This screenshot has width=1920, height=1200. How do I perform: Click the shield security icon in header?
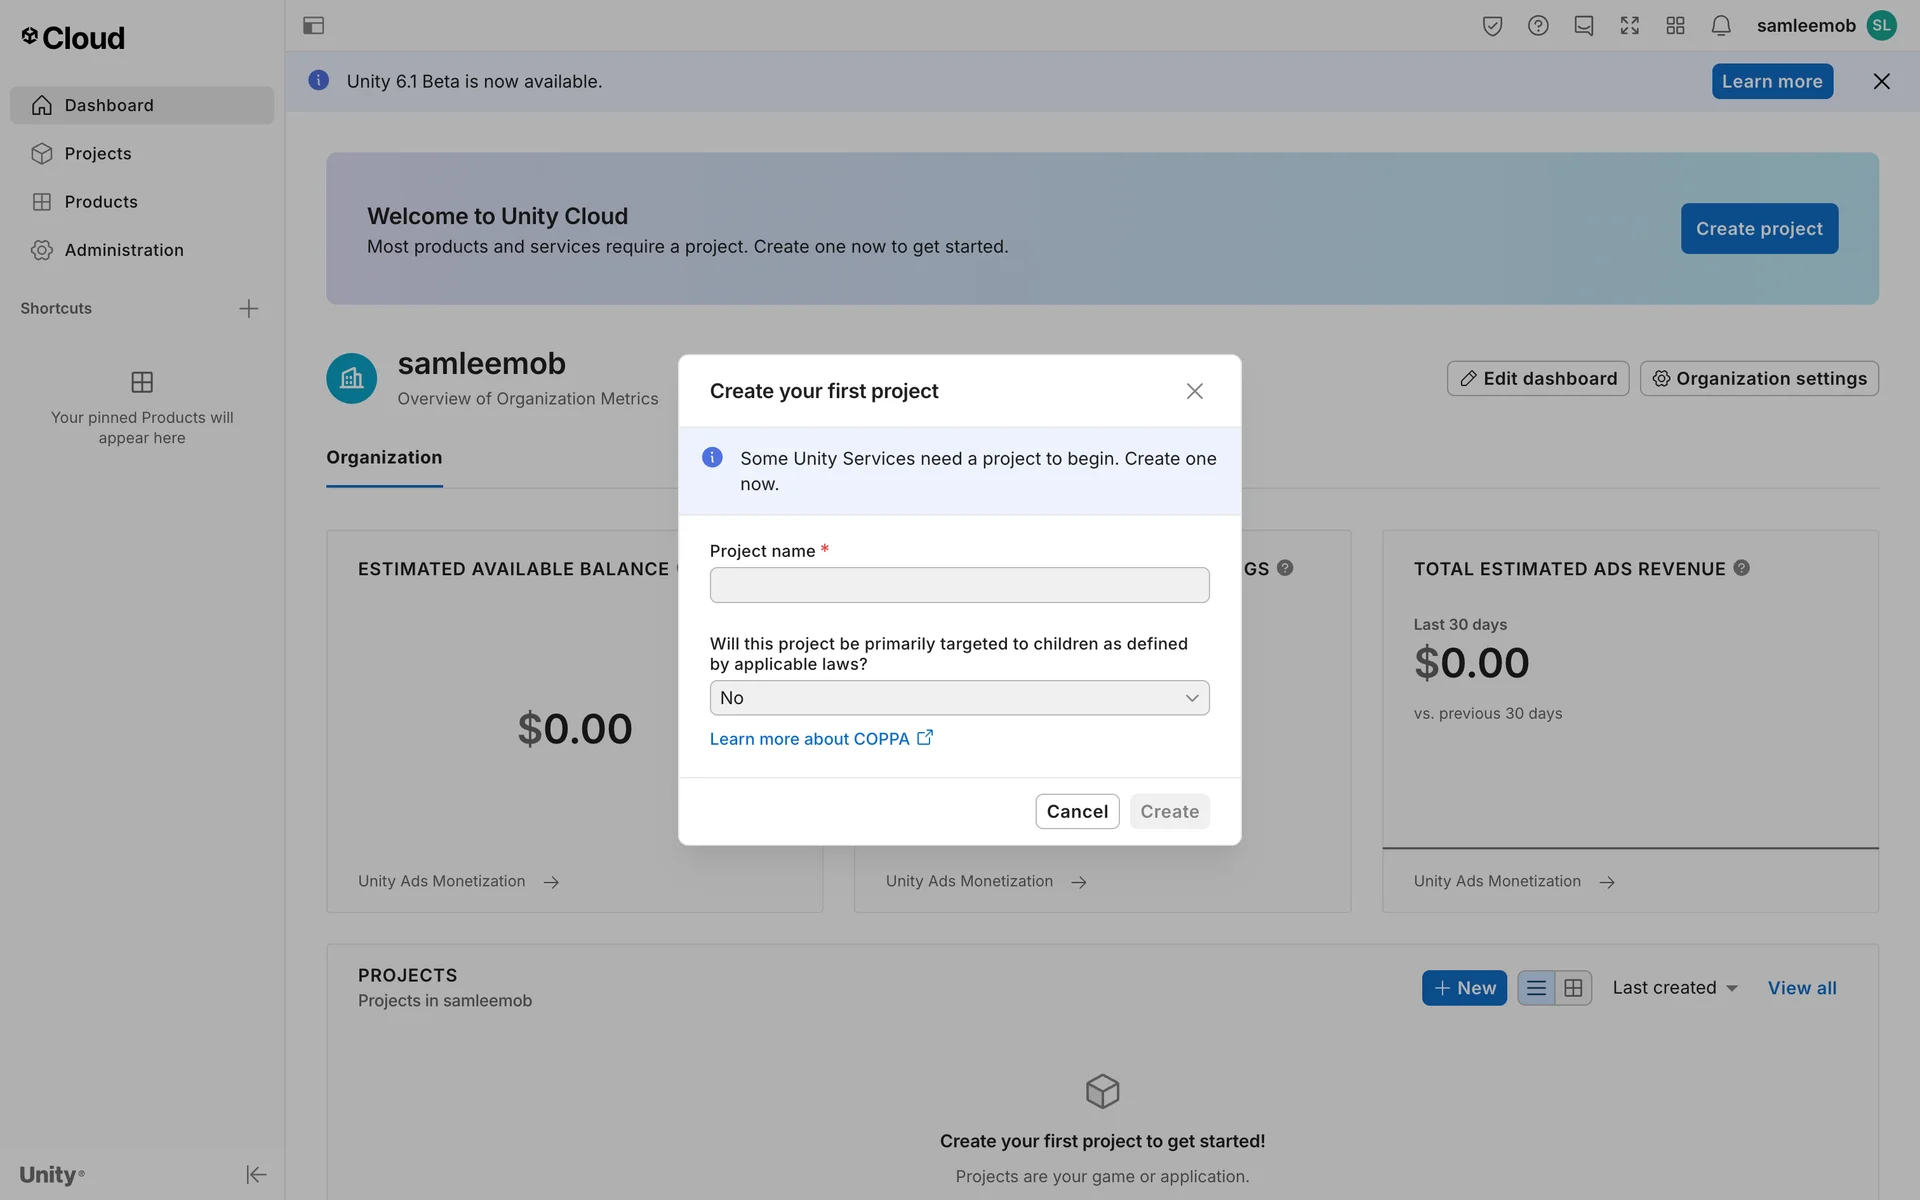1492,26
